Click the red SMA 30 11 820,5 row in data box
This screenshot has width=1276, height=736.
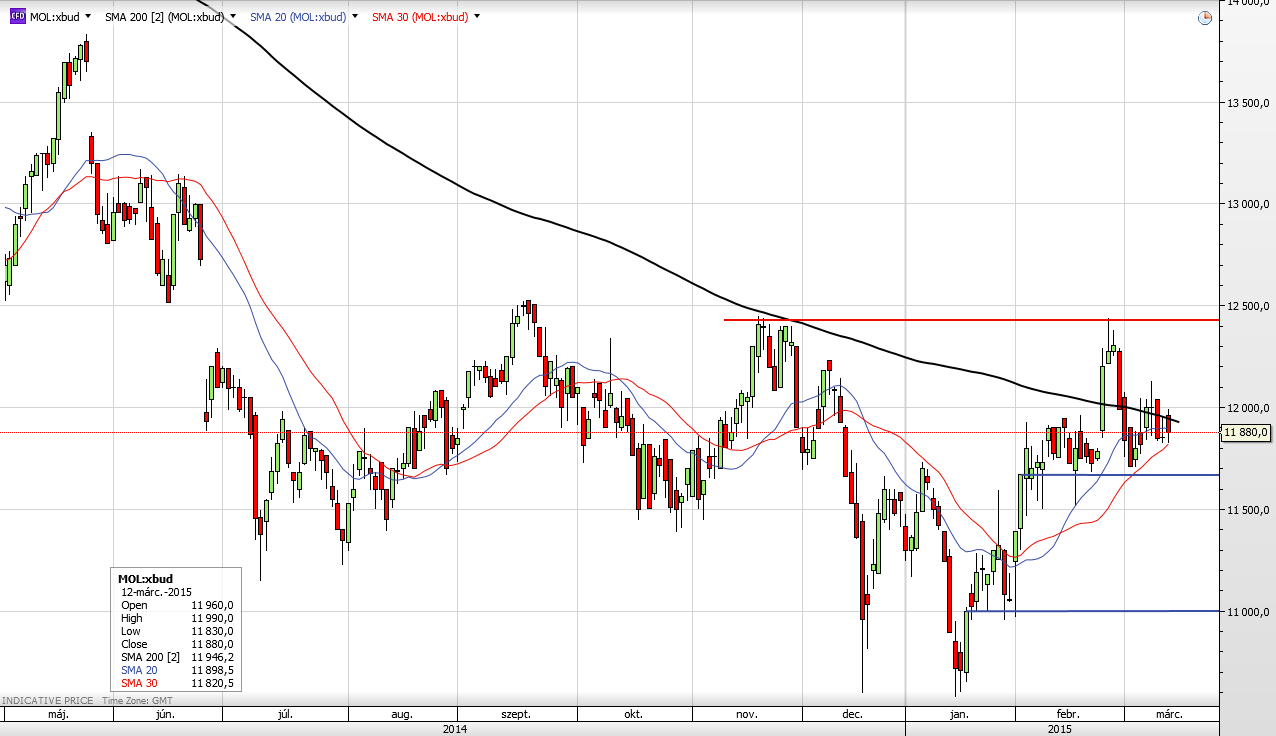click(x=177, y=683)
